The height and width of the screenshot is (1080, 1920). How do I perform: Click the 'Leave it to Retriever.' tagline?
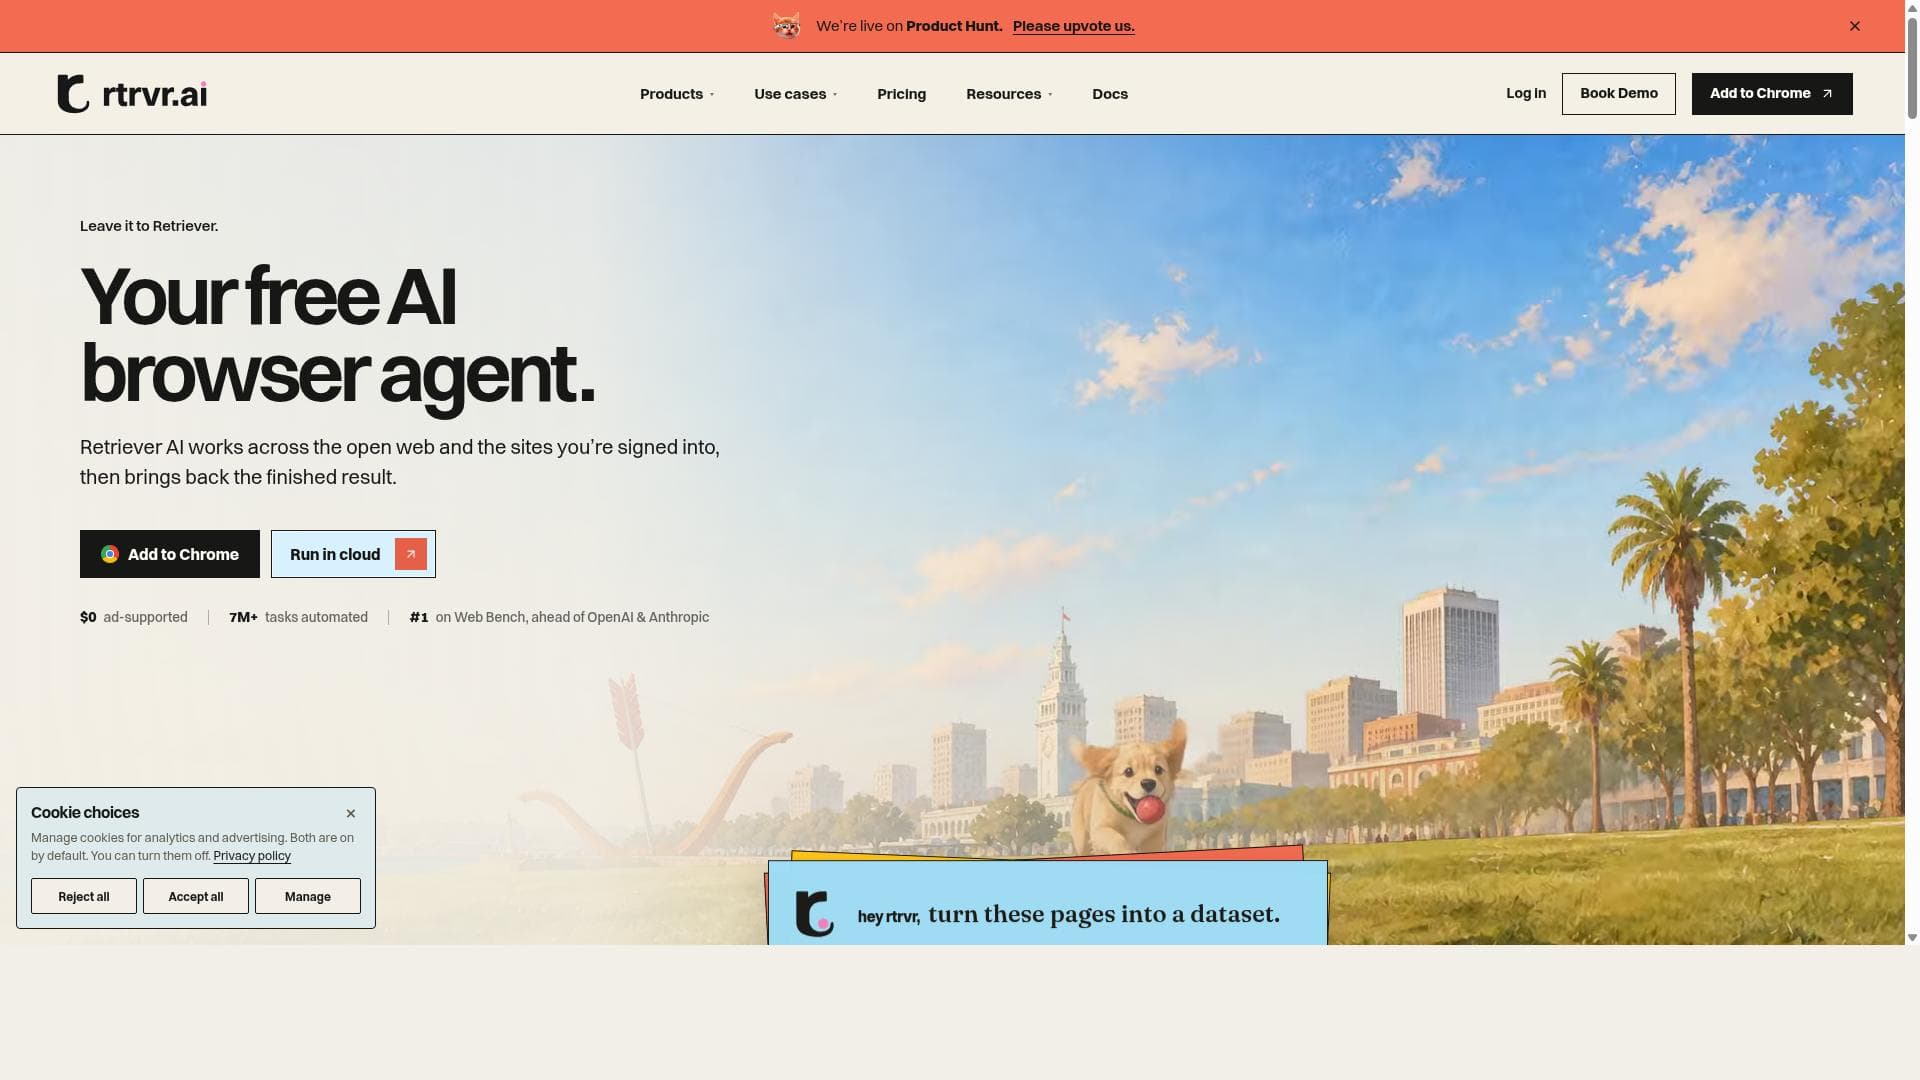coord(149,226)
